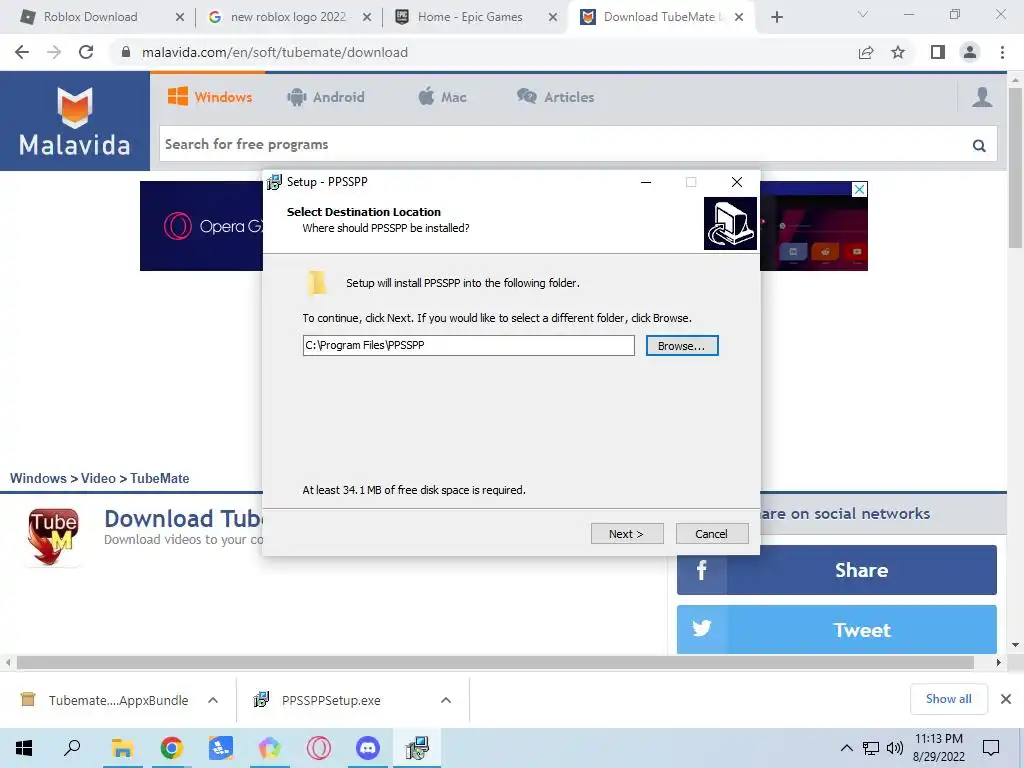Switch to the Home - Epic Games tab
1024x768 pixels.
tap(470, 17)
